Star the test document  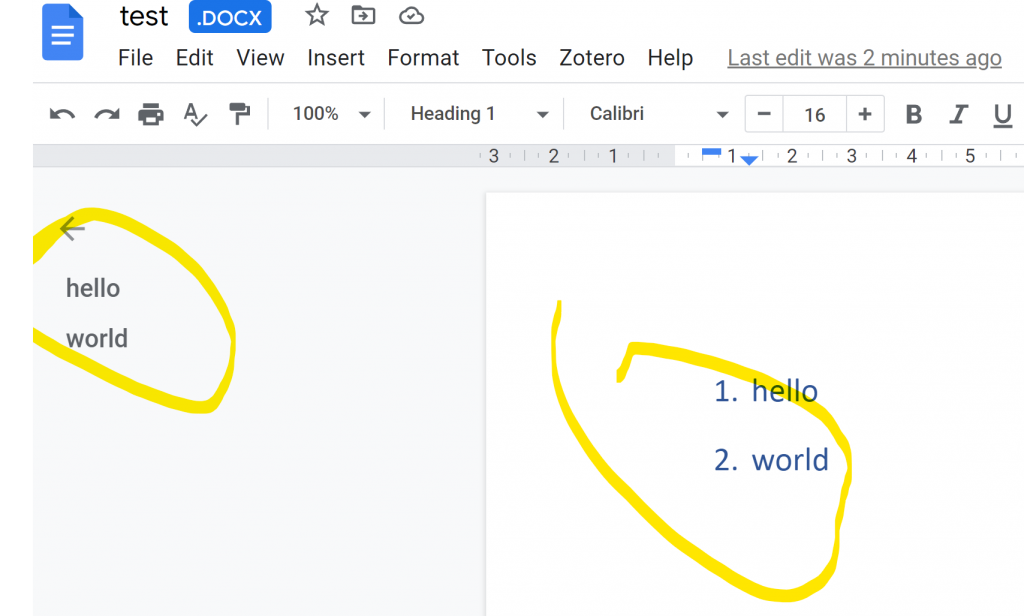coord(316,15)
